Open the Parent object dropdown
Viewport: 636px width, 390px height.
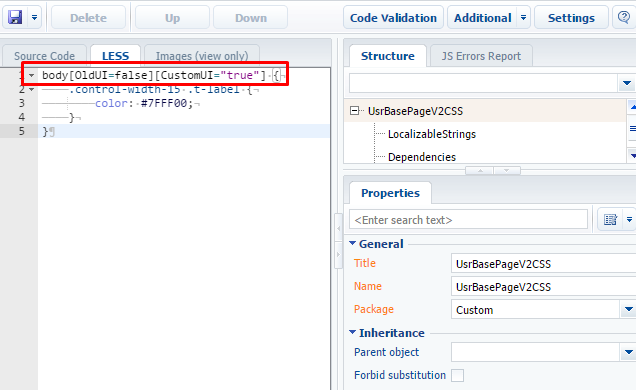[628, 352]
